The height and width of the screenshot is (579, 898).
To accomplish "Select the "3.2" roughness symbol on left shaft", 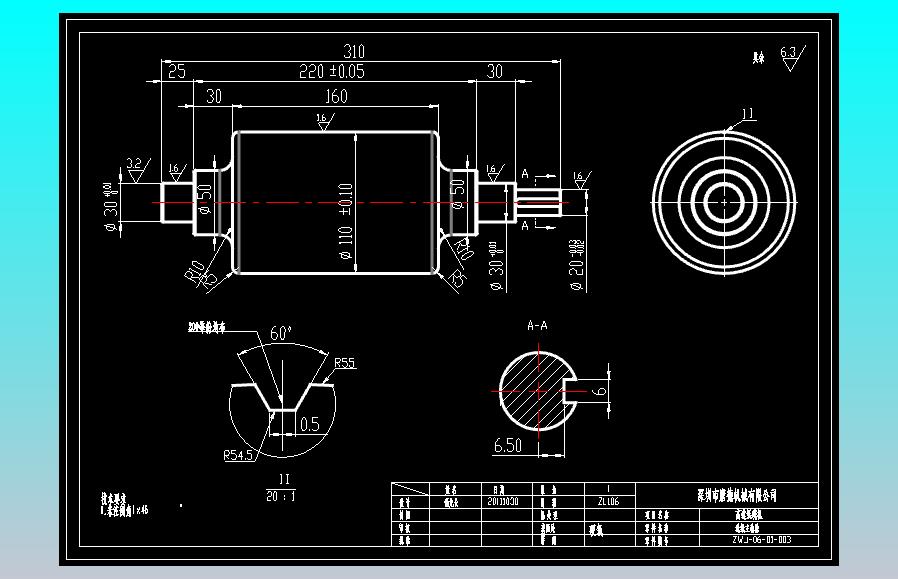I will (137, 170).
